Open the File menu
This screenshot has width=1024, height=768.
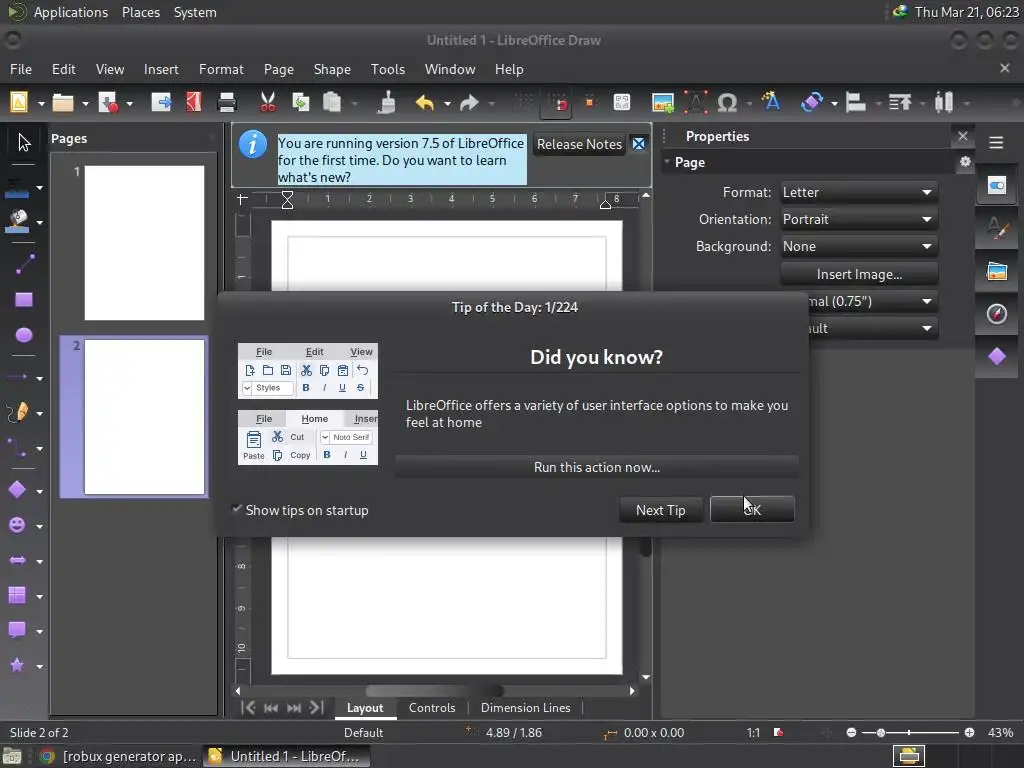pyautogui.click(x=21, y=69)
